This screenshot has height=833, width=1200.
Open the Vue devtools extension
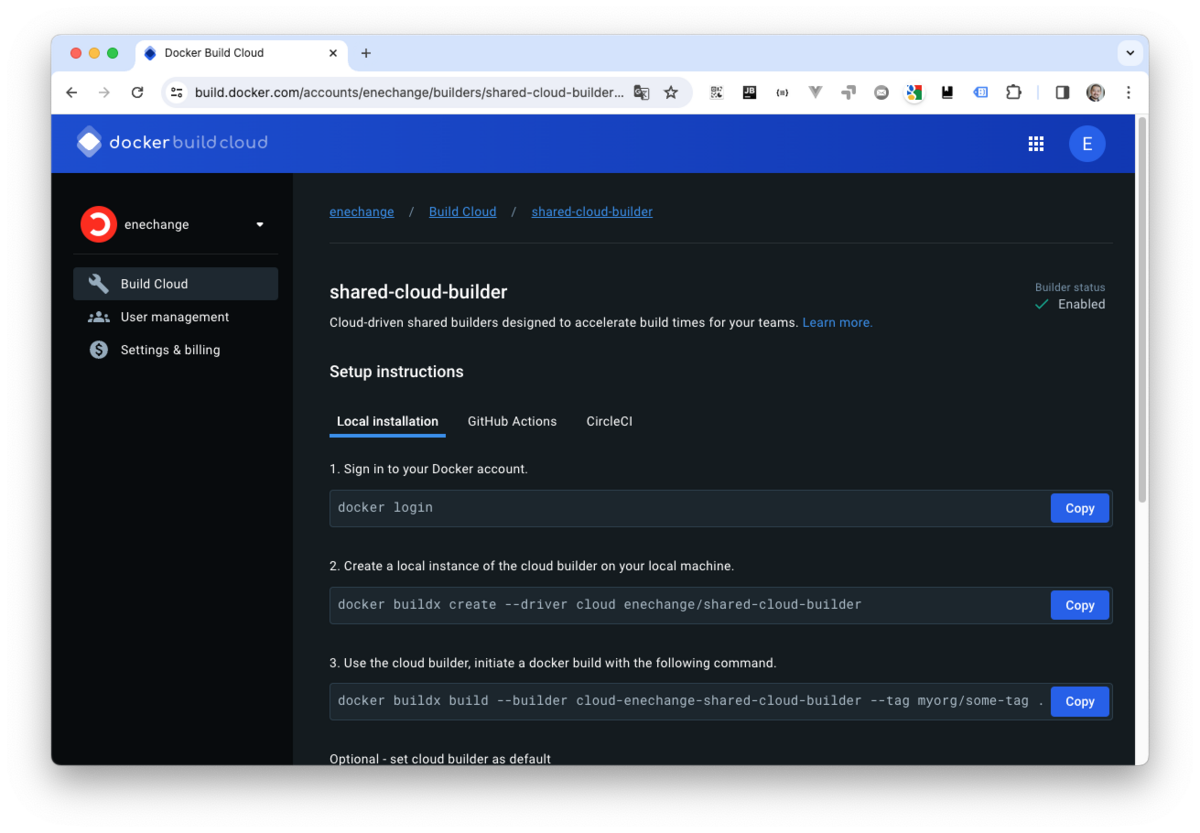point(815,92)
